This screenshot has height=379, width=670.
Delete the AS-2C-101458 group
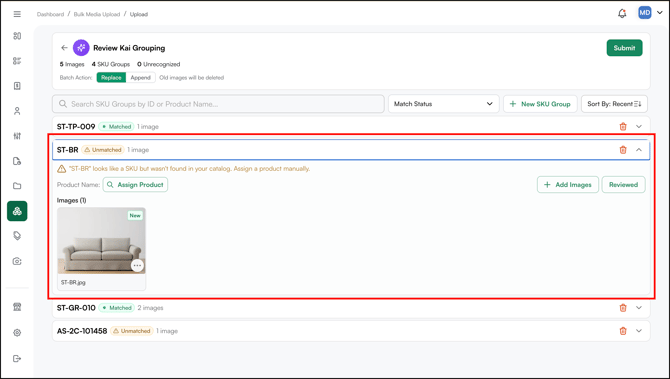click(623, 331)
